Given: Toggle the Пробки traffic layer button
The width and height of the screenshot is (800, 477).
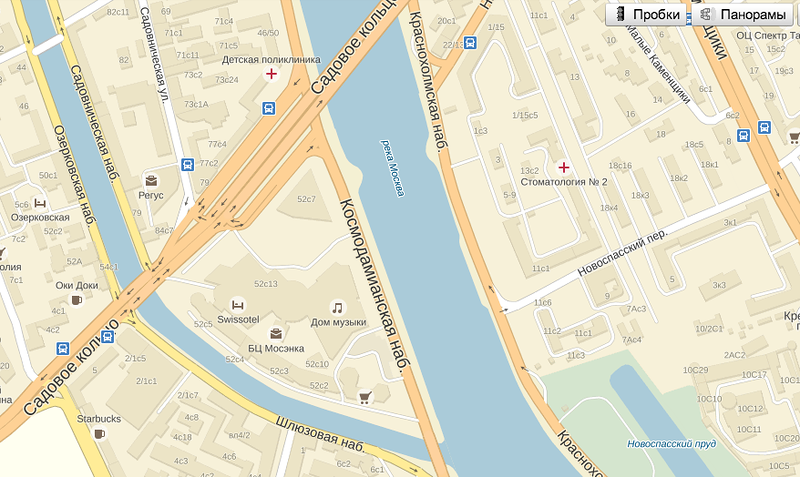Looking at the screenshot, I should tap(648, 14).
